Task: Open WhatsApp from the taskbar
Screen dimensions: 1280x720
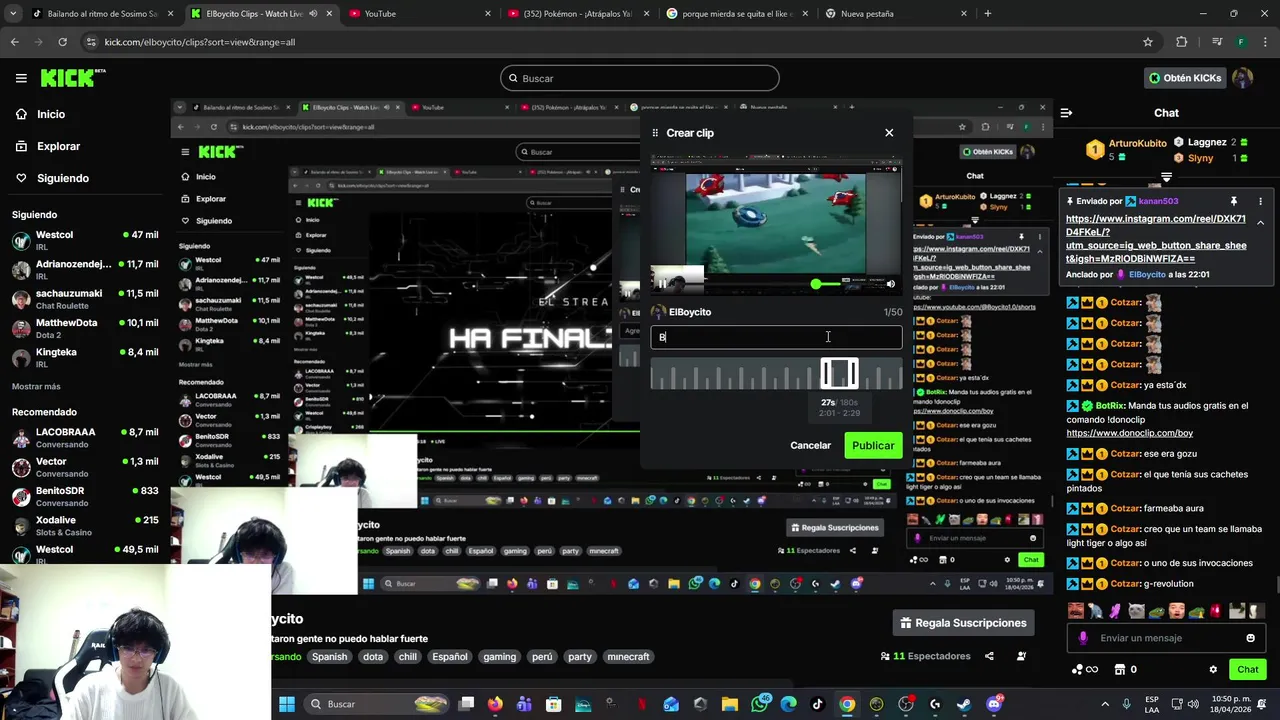Action: [x=759, y=704]
